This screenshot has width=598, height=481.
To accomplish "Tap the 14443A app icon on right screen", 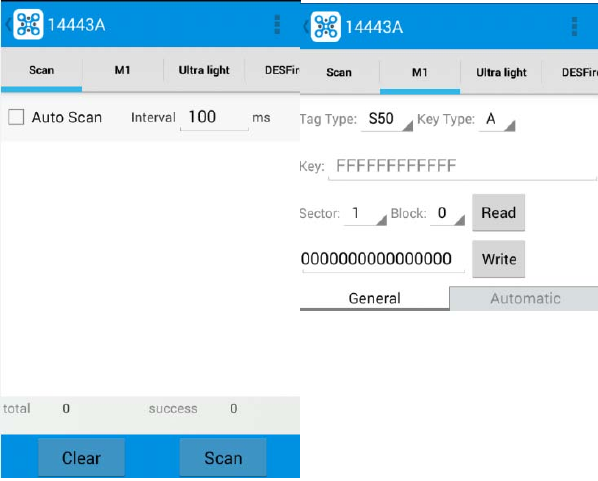I will coord(325,27).
